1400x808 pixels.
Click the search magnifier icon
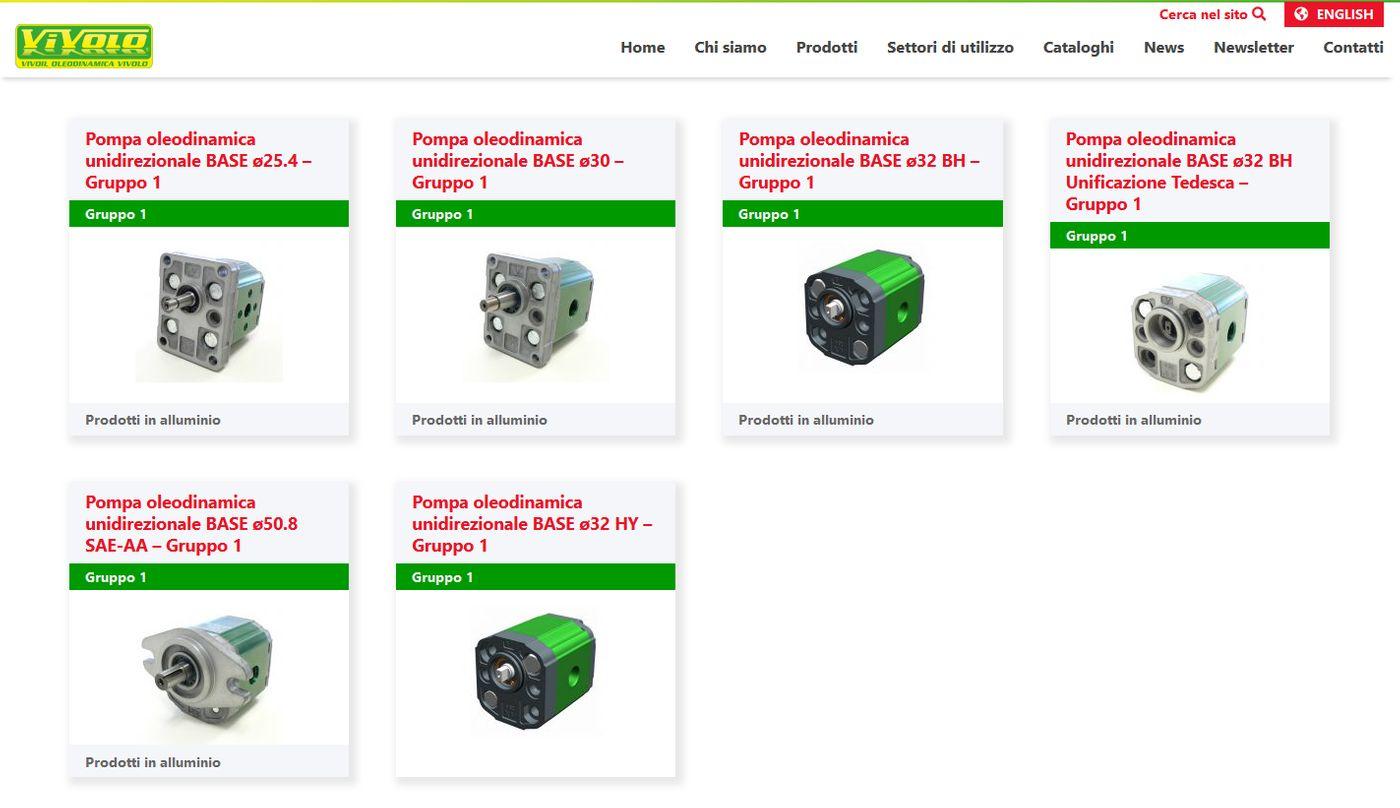(x=1259, y=14)
